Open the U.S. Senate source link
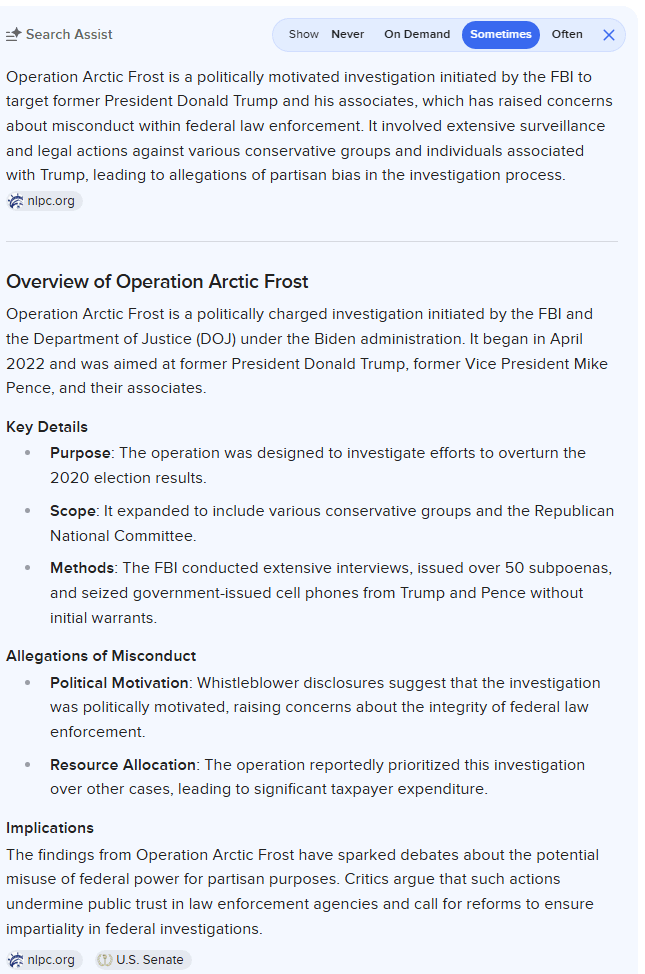Viewport: 645px width, 974px height. pyautogui.click(x=149, y=960)
